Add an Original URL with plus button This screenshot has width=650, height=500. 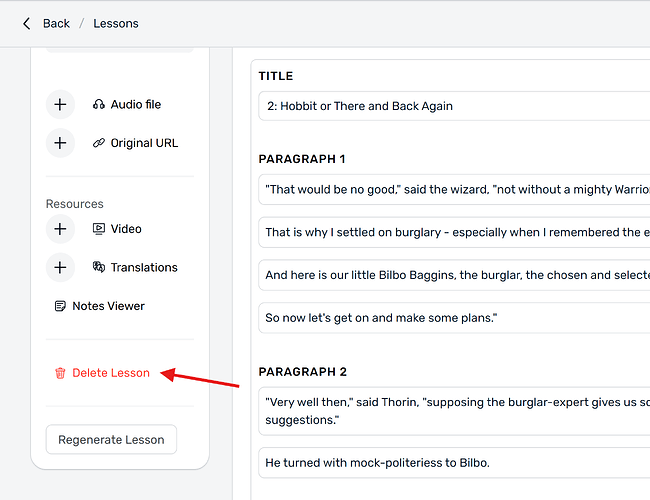coord(60,143)
